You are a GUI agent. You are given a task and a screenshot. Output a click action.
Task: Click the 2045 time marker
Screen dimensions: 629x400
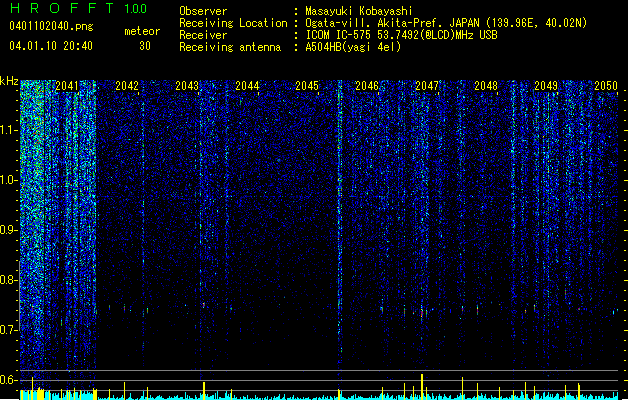click(307, 86)
